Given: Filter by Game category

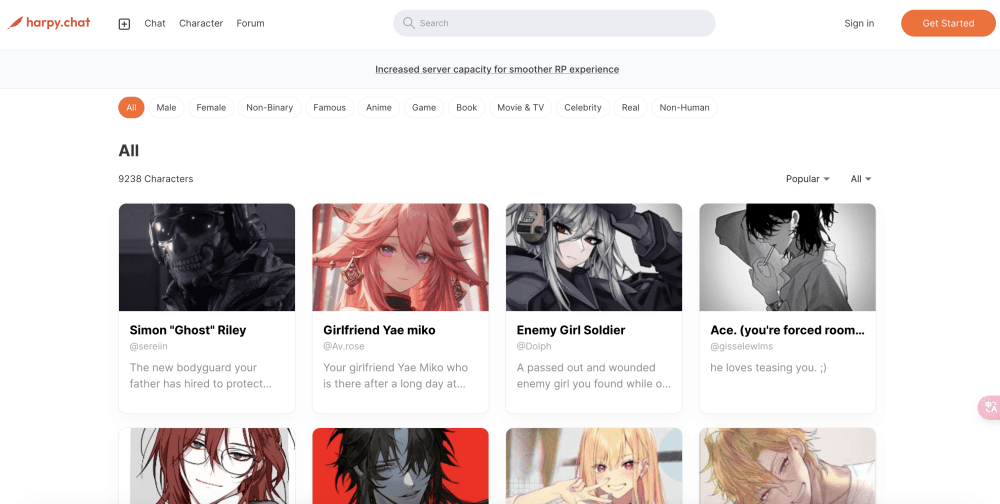Looking at the screenshot, I should [424, 107].
